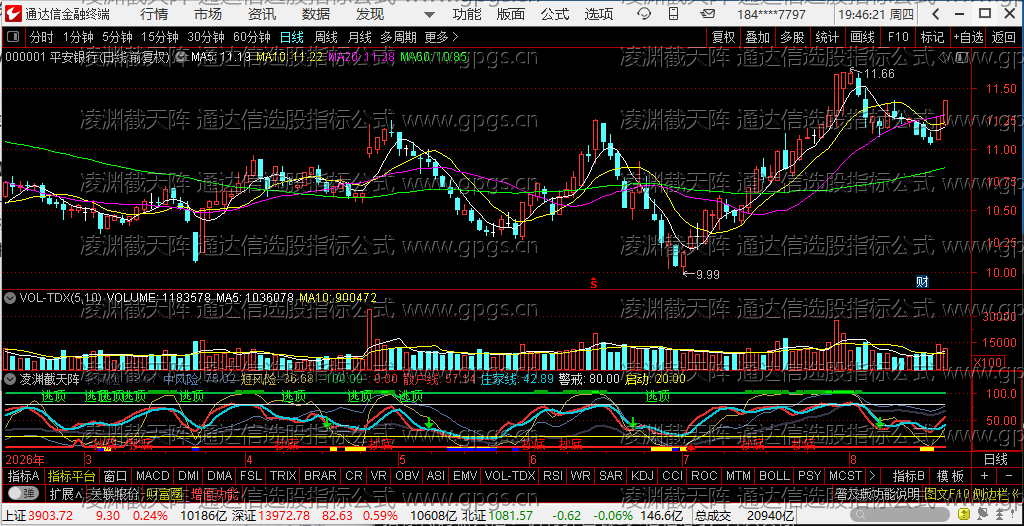Show more indicator tabs with > arrow

pos(872,476)
